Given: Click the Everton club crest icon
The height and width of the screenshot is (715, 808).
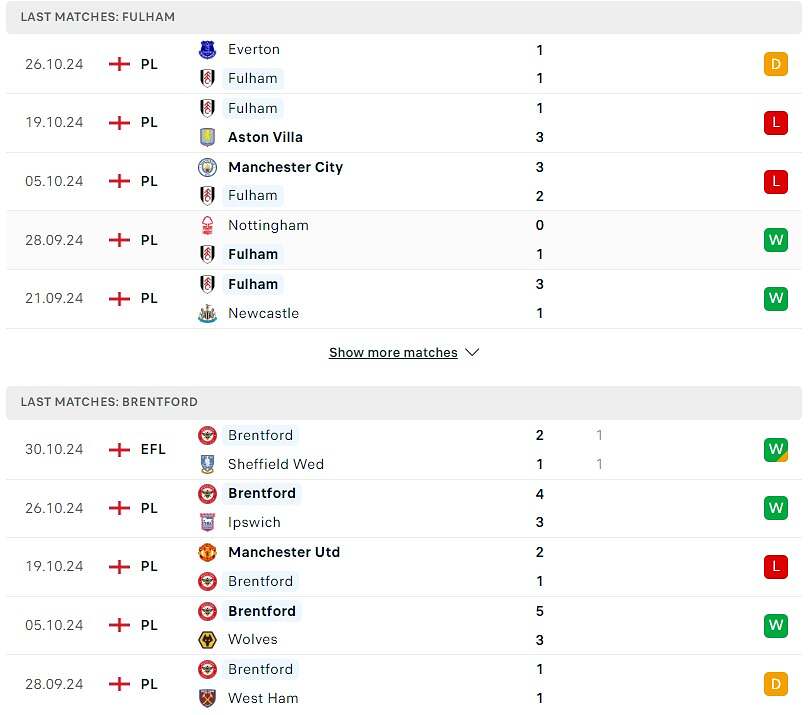Looking at the screenshot, I should pyautogui.click(x=207, y=49).
